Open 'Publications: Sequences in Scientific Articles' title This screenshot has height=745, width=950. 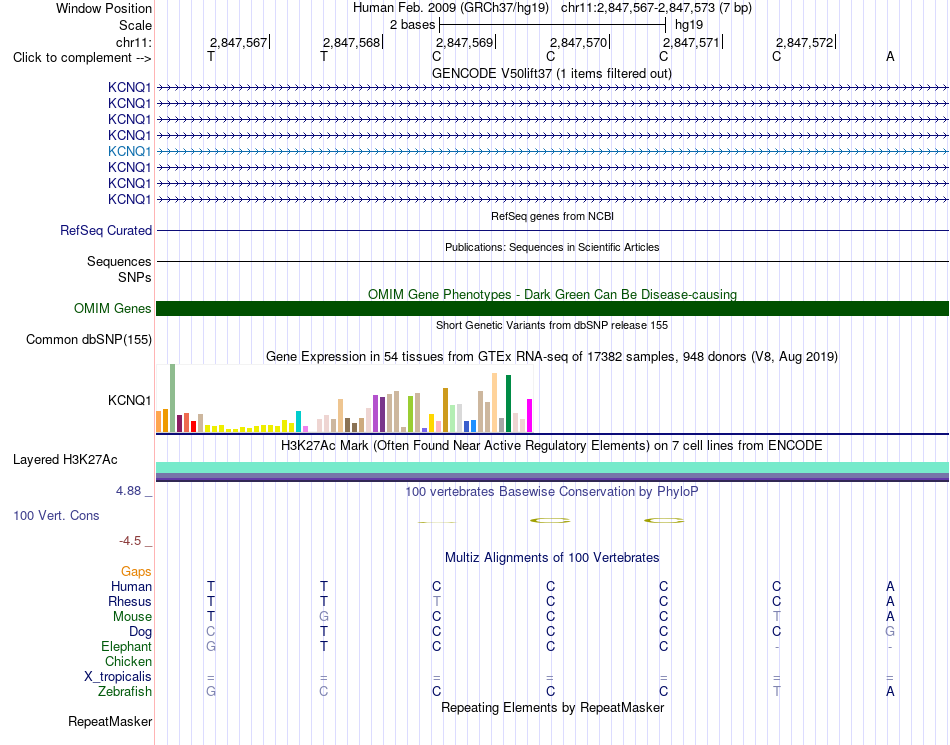(x=552, y=247)
